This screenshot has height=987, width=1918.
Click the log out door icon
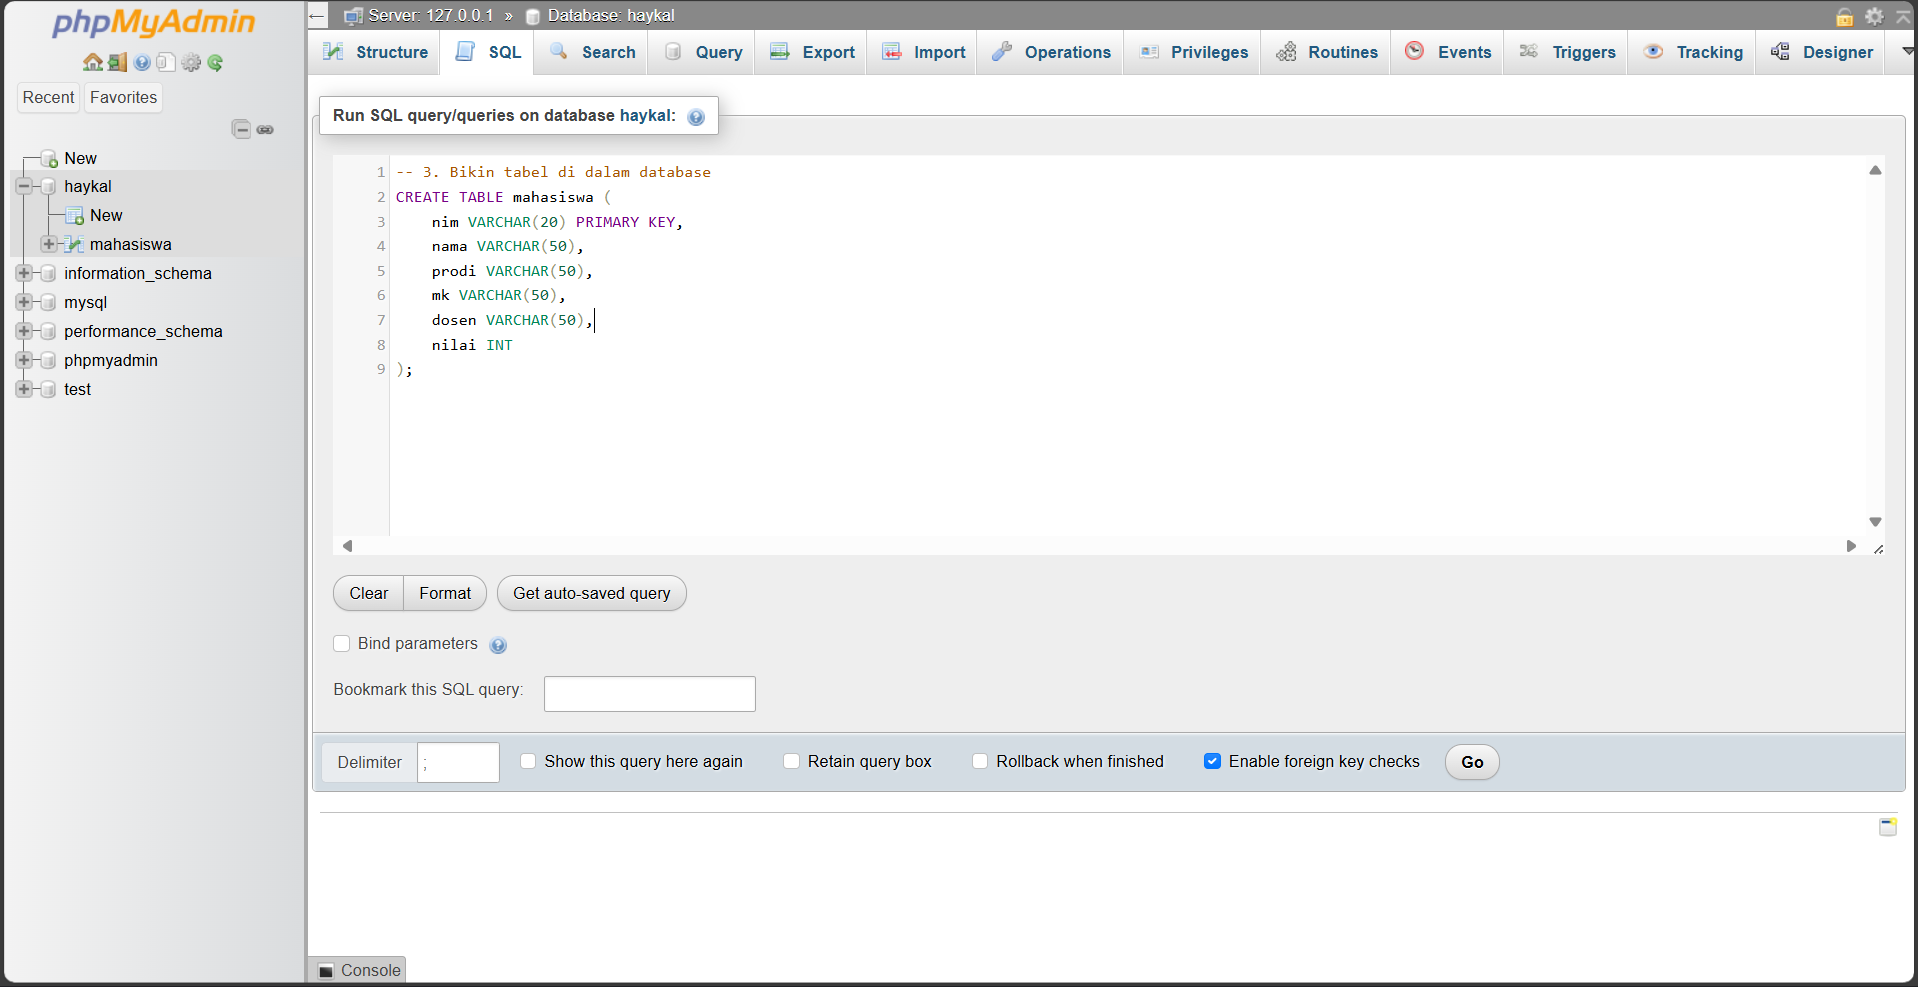tap(118, 62)
